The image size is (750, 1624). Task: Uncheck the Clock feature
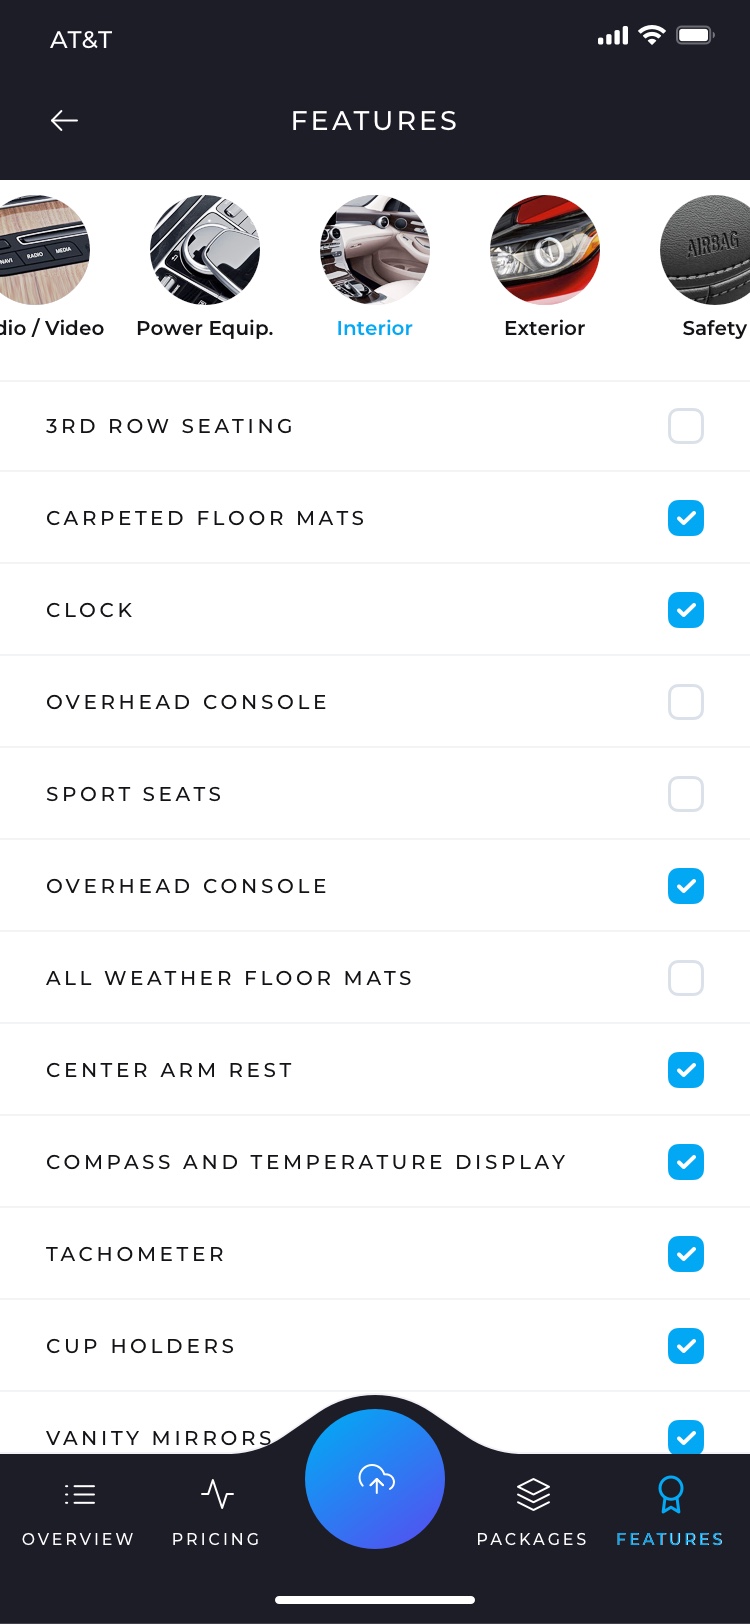(686, 610)
